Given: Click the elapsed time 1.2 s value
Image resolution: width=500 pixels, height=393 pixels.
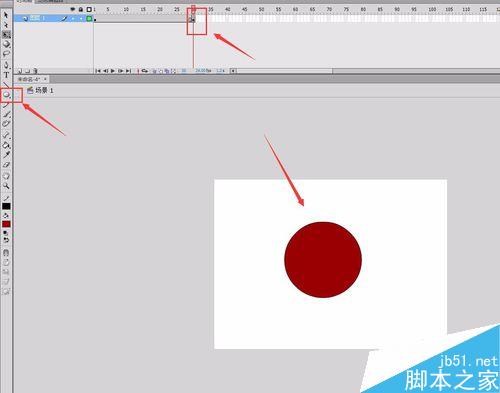Looking at the screenshot, I should click(220, 71).
